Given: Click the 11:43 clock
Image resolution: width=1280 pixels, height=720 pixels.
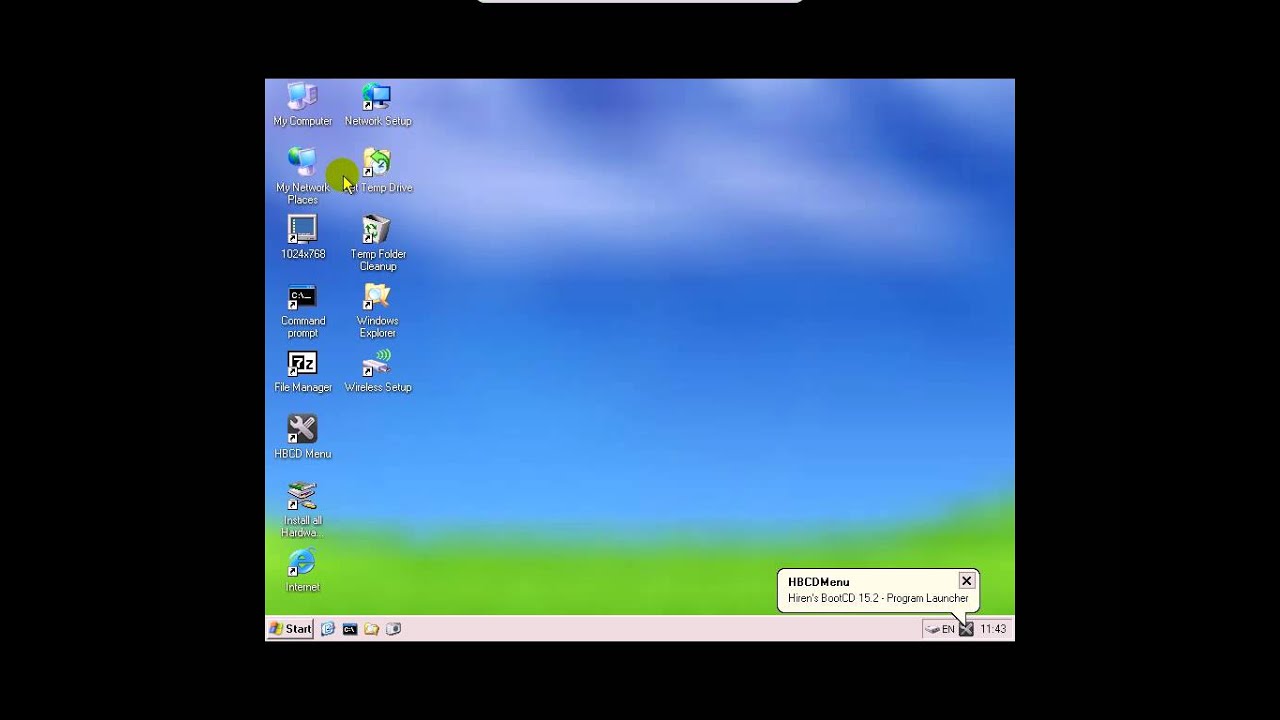Looking at the screenshot, I should point(993,629).
